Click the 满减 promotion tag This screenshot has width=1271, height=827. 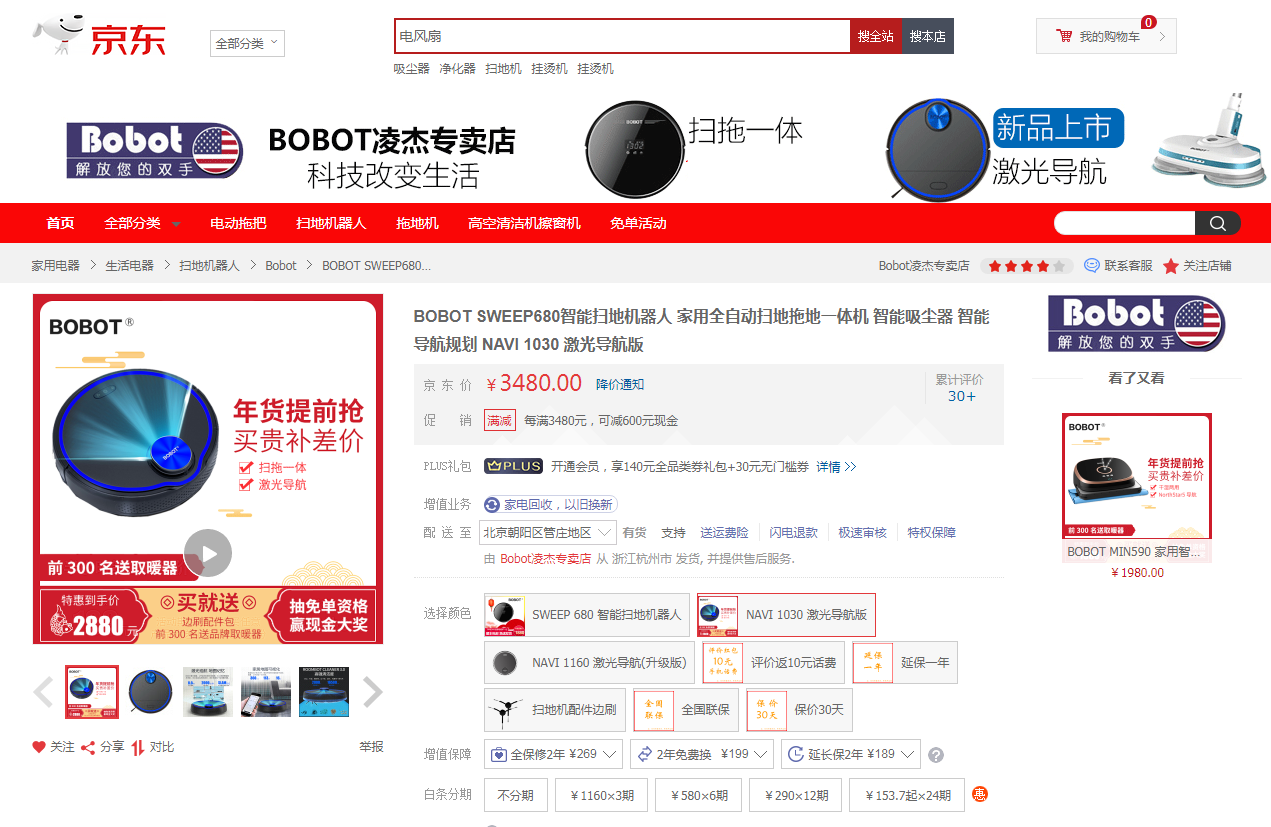click(500, 421)
